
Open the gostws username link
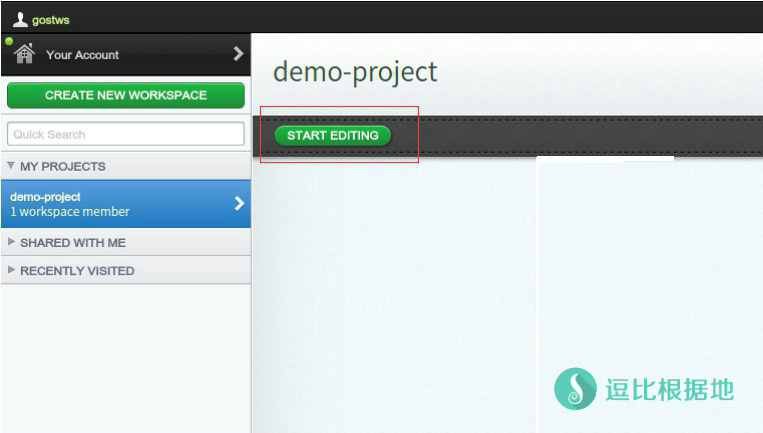pos(51,20)
